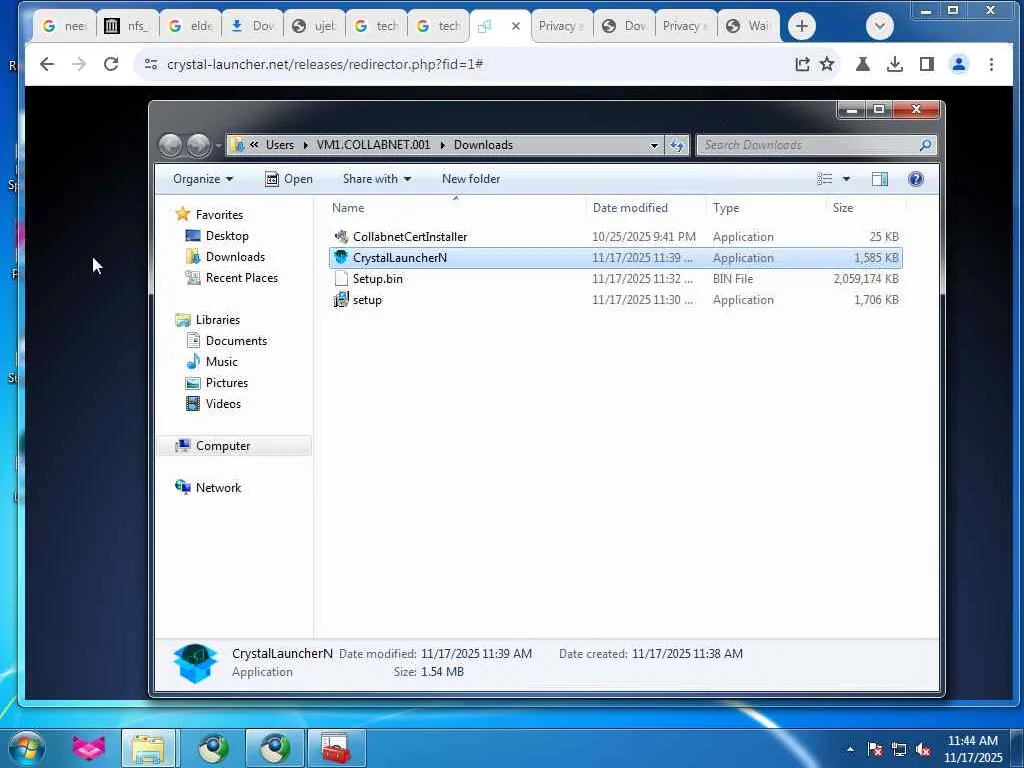Click New folder button

(x=471, y=179)
